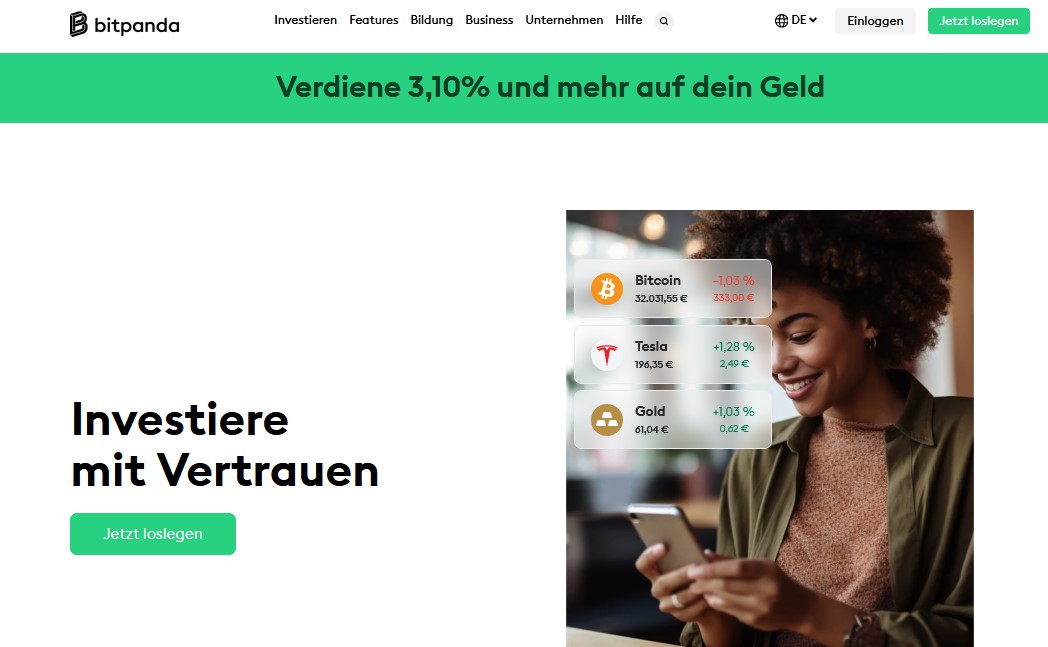Screen dimensions: 1048x647
Task: Click the green Verdiene 3,10% banner
Action: 524,88
